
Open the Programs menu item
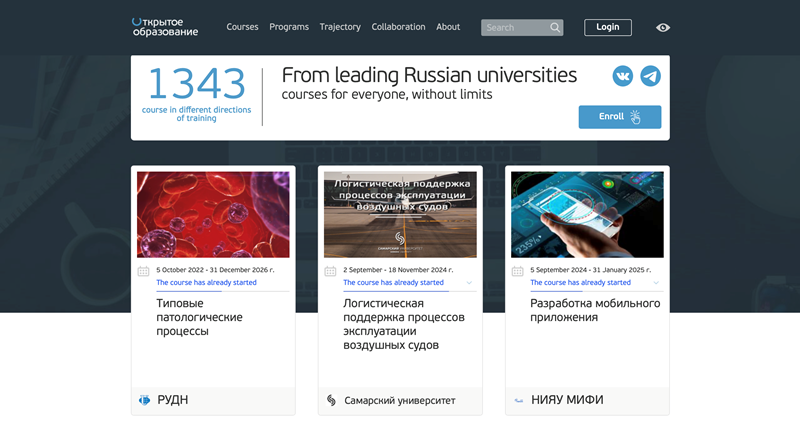coord(289,27)
